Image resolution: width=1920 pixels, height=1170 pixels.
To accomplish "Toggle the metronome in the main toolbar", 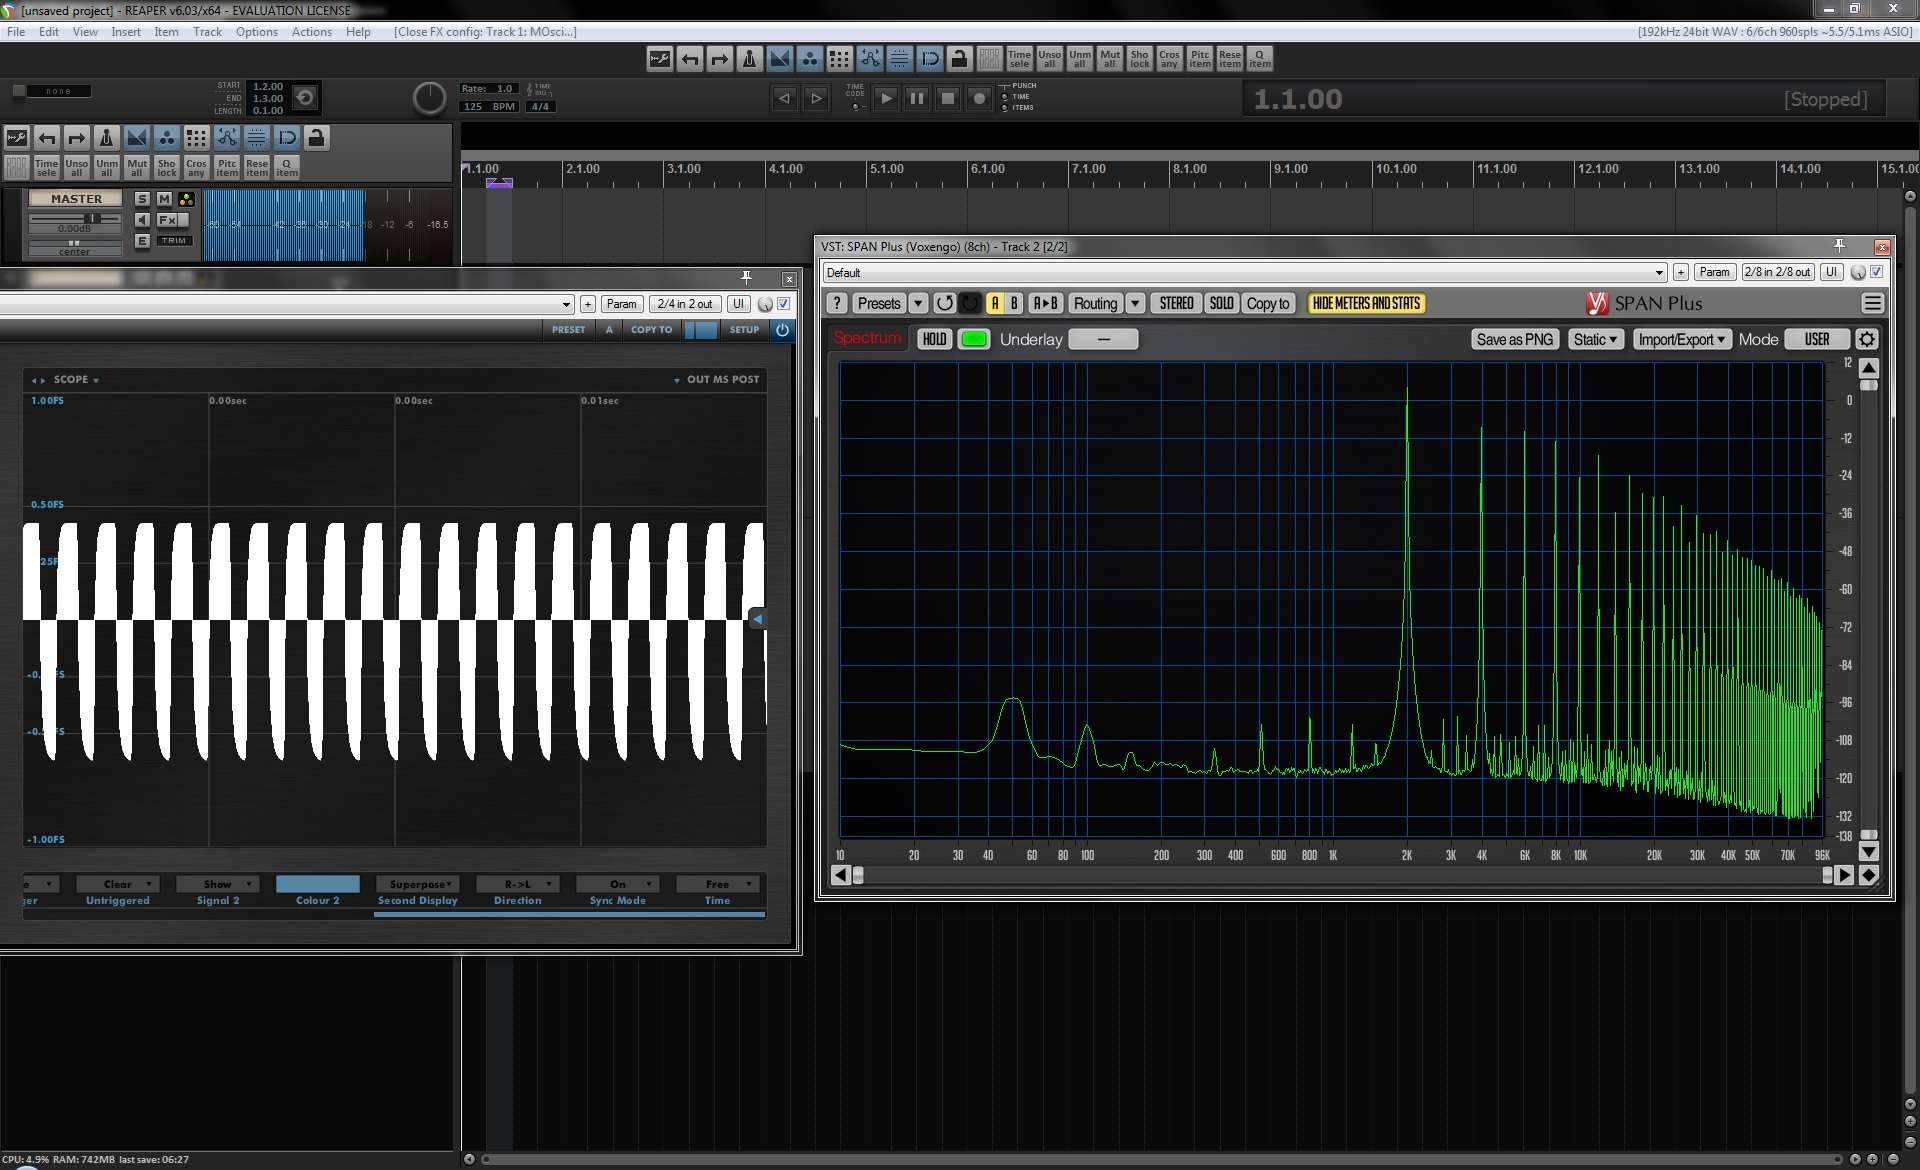I will pyautogui.click(x=749, y=59).
